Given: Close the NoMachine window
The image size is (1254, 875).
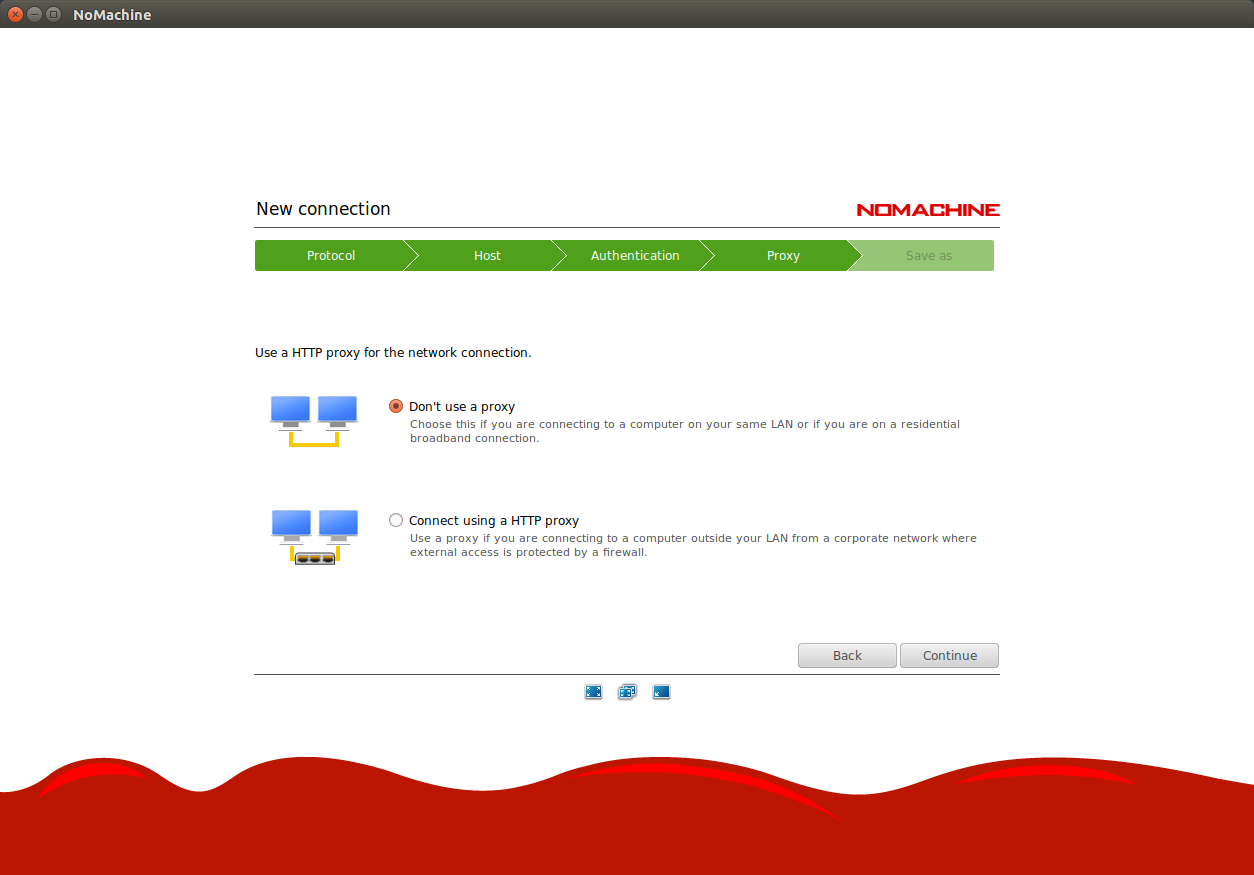Looking at the screenshot, I should [x=15, y=15].
